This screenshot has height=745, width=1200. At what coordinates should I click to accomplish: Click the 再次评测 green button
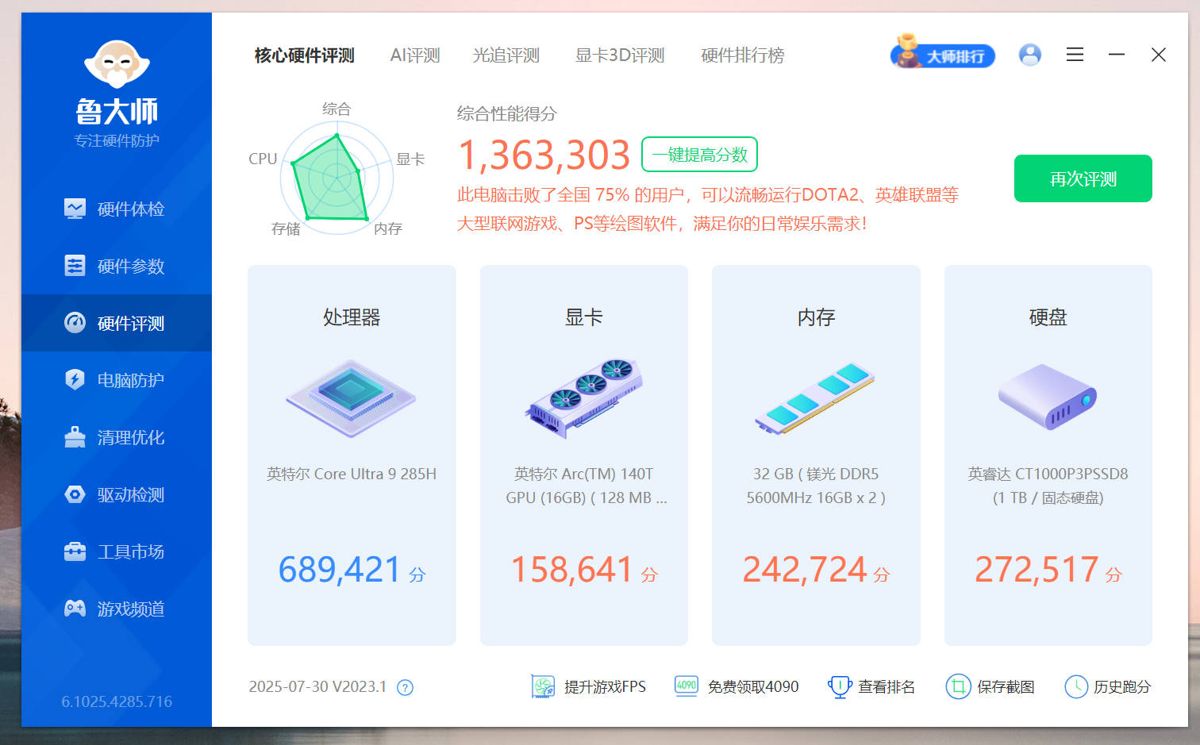(x=1083, y=179)
